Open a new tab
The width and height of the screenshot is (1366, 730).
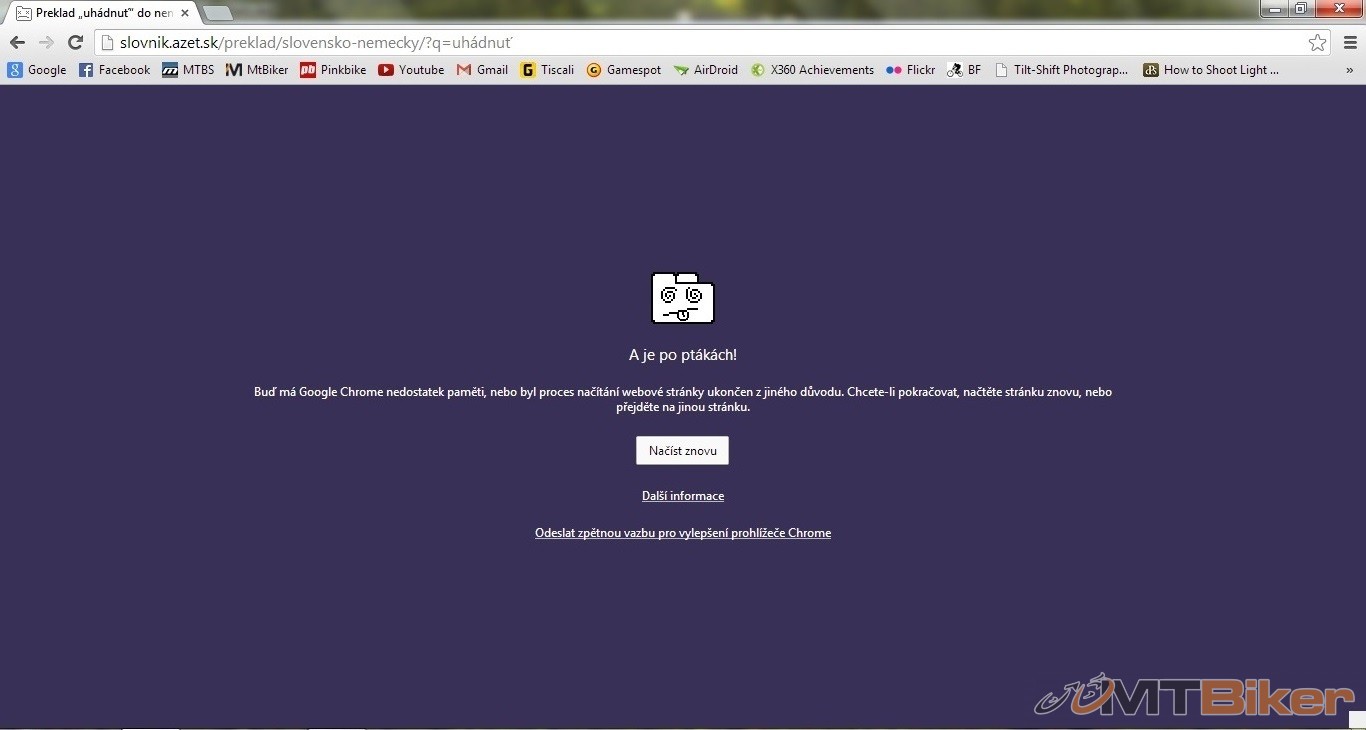[x=217, y=13]
